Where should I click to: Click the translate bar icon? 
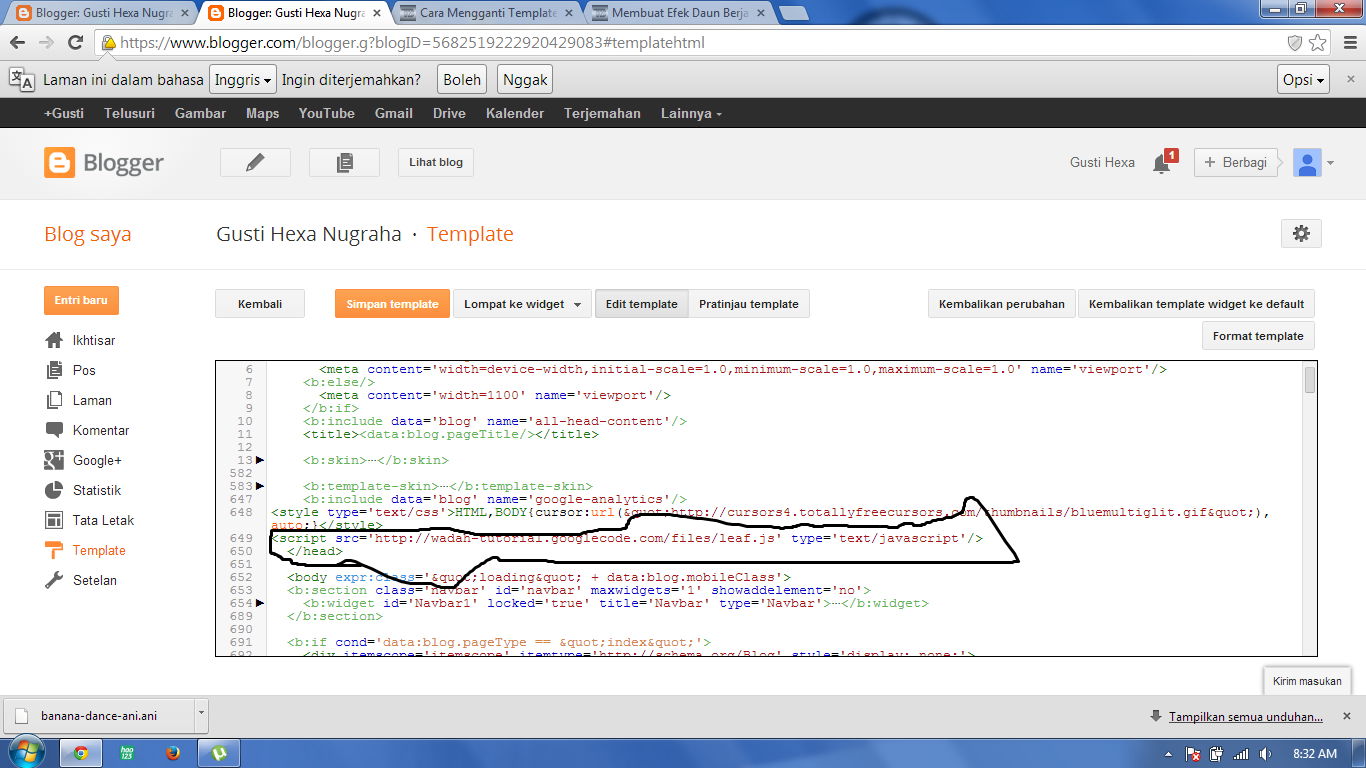click(x=21, y=80)
